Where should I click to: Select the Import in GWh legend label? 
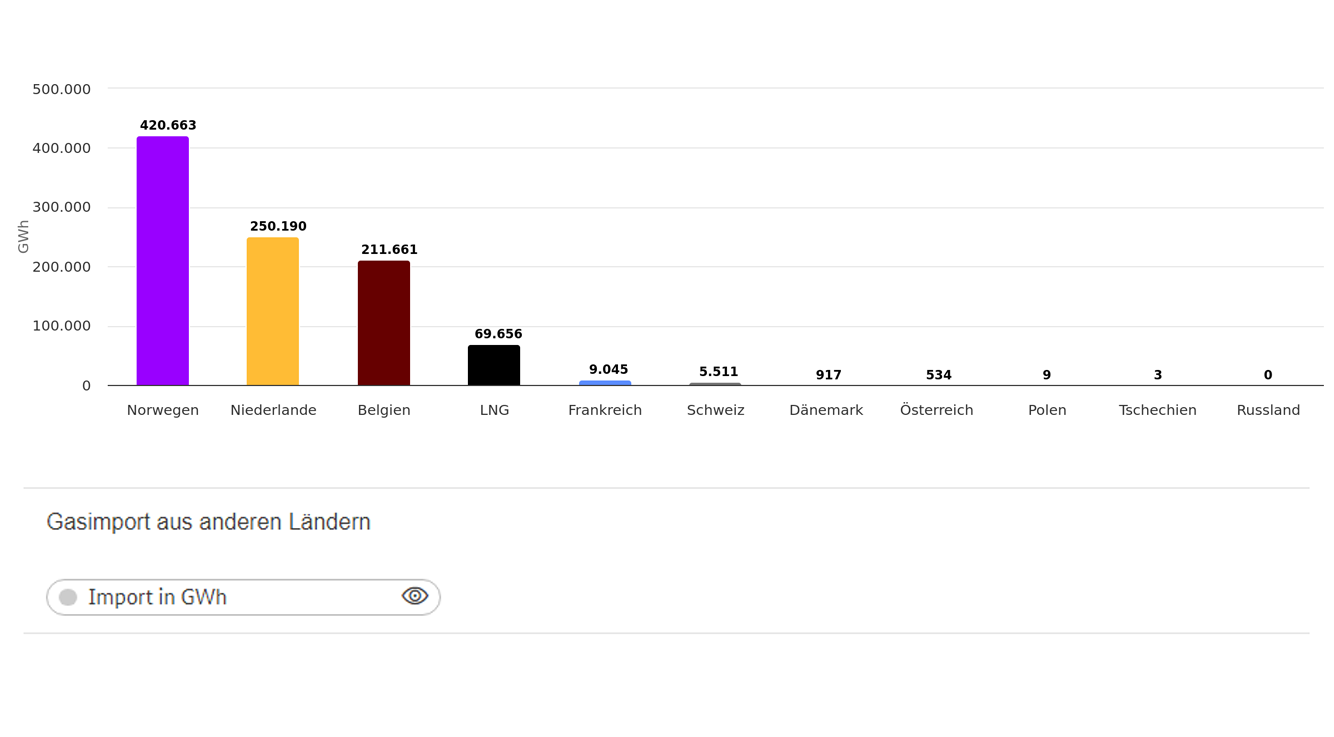[157, 597]
